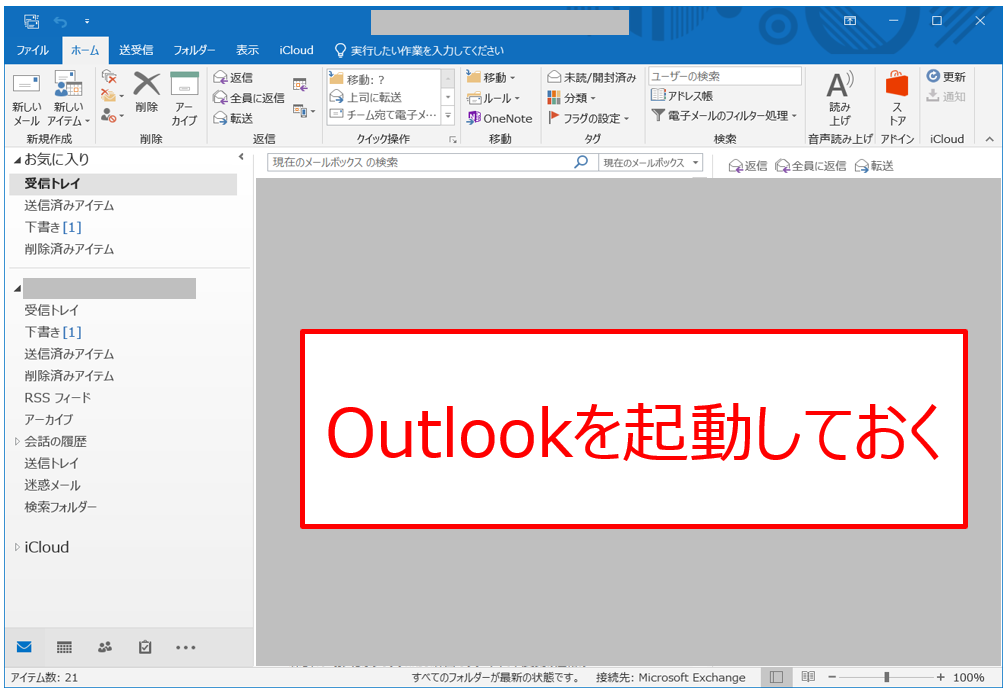Open 検索フォルダー in folder tree
This screenshot has height=693, width=1008.
tap(60, 507)
